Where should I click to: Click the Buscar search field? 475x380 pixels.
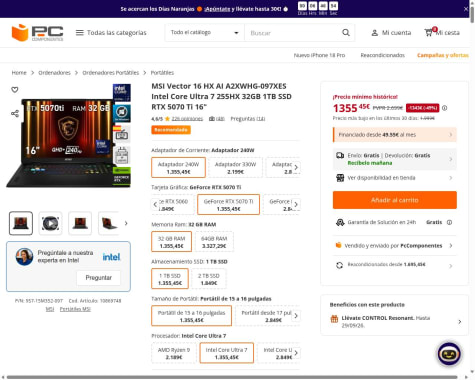(292, 33)
